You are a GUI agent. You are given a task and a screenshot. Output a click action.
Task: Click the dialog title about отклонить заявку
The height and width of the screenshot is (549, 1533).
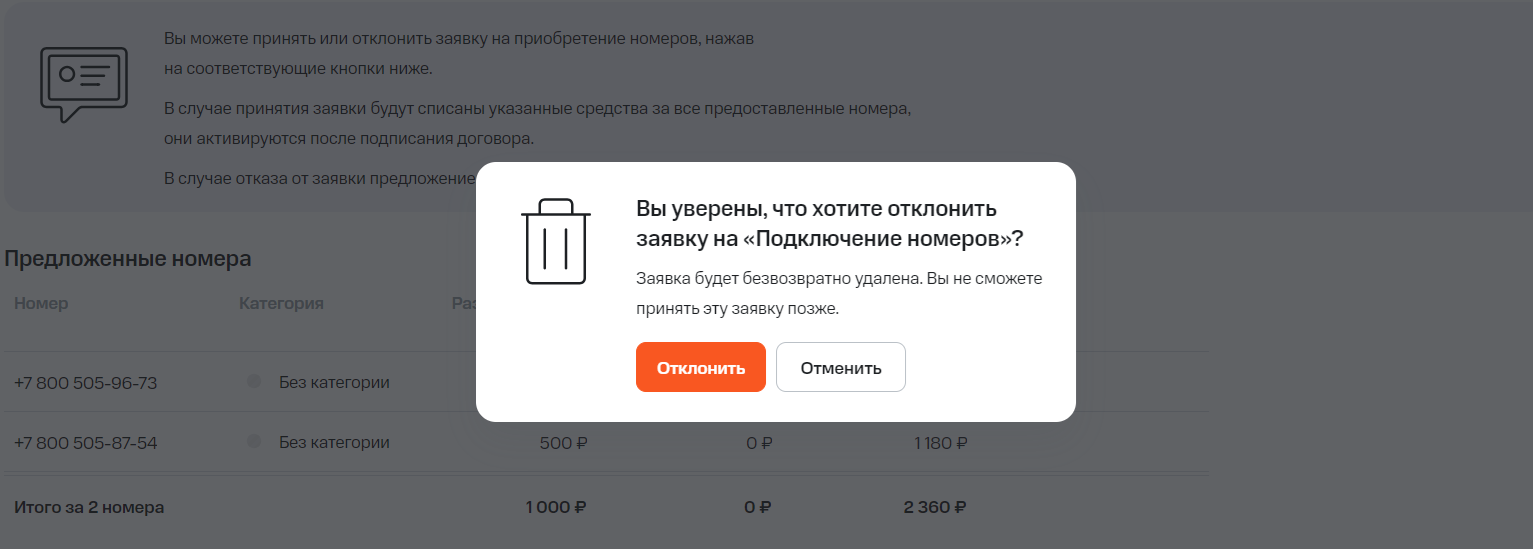coord(829,224)
